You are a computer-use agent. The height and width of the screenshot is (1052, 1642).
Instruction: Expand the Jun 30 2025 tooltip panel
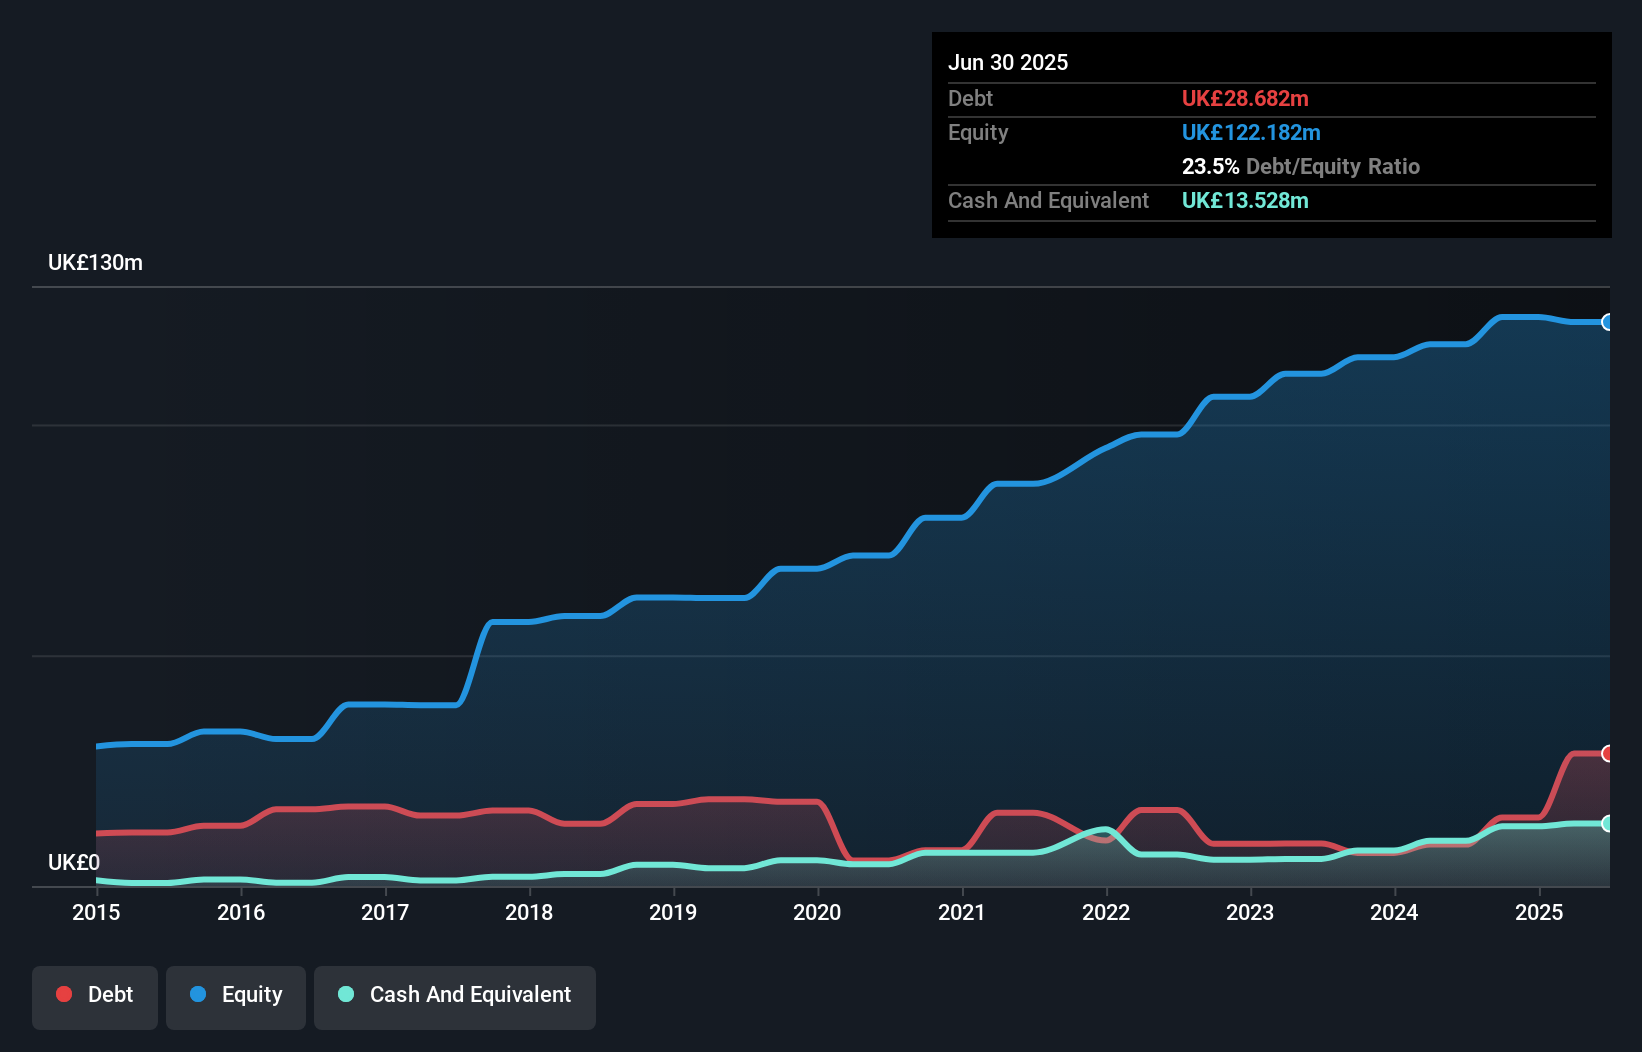[1008, 62]
